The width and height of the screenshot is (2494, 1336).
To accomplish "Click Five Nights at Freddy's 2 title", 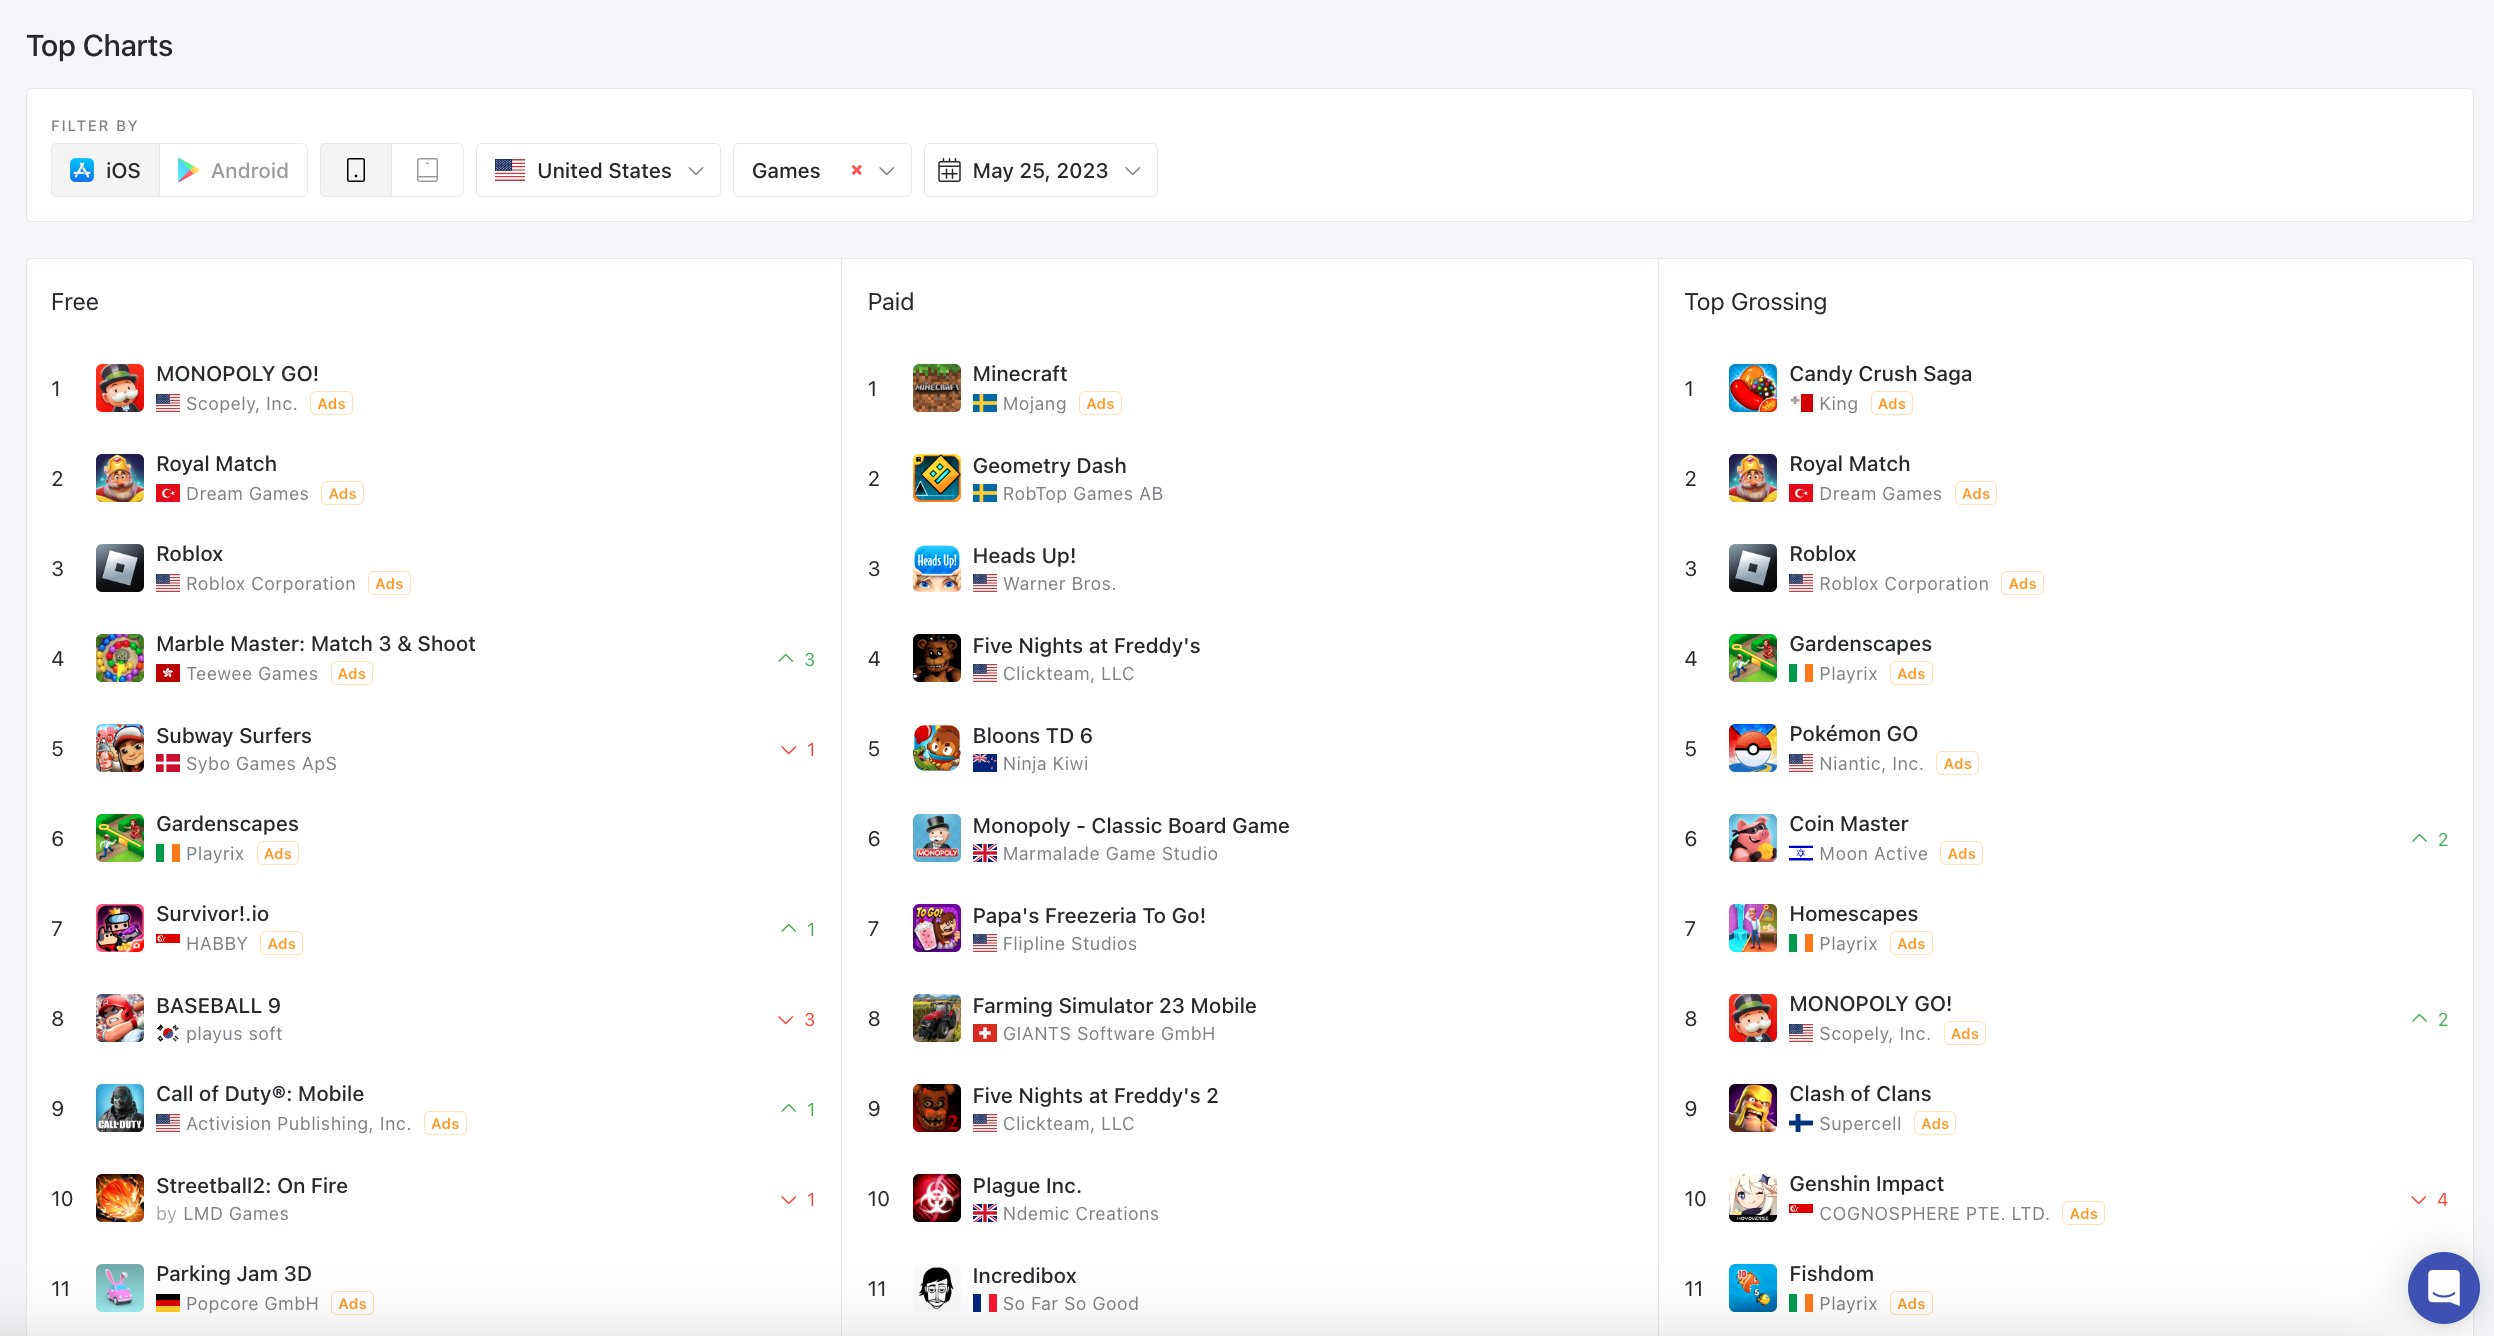I will pos(1095,1095).
